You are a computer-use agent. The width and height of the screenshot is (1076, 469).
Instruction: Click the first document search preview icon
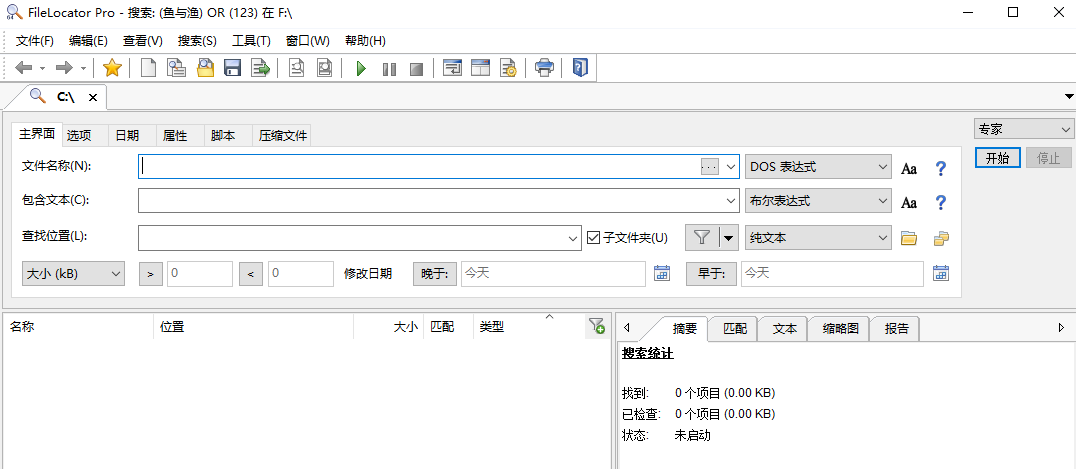pyautogui.click(x=296, y=68)
